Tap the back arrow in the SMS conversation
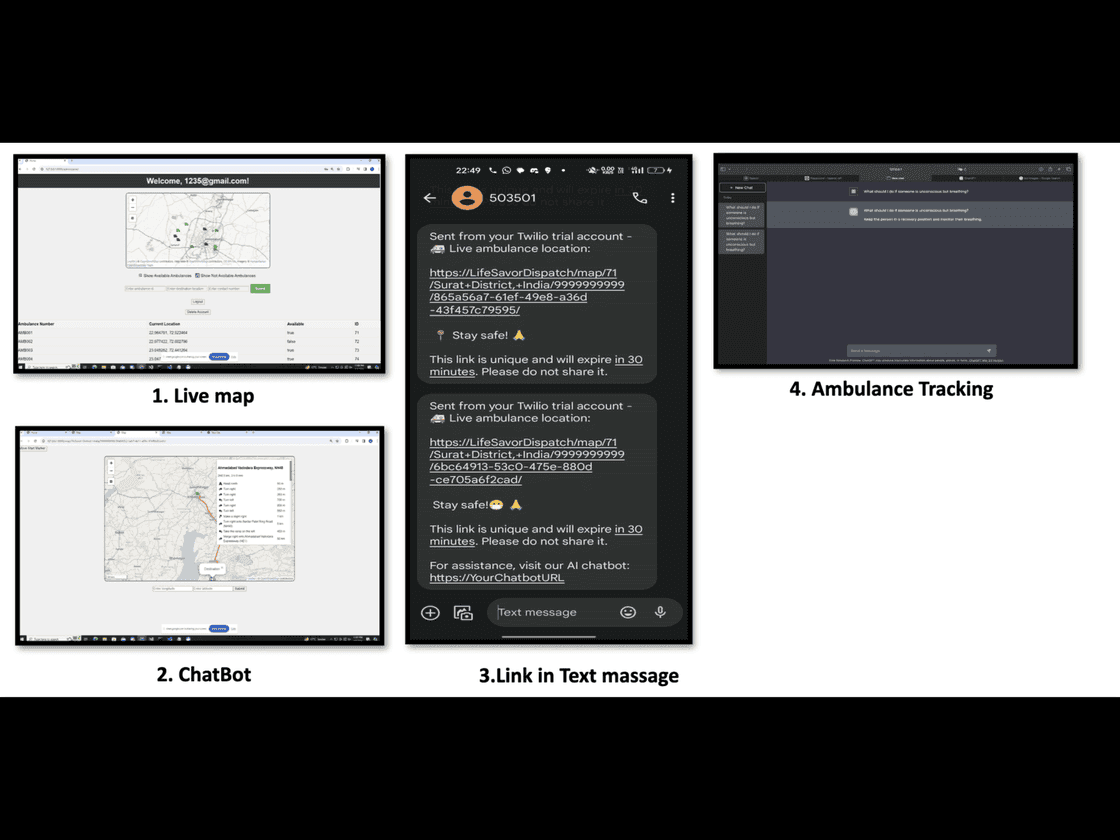The width and height of the screenshot is (1120, 840). tap(429, 198)
